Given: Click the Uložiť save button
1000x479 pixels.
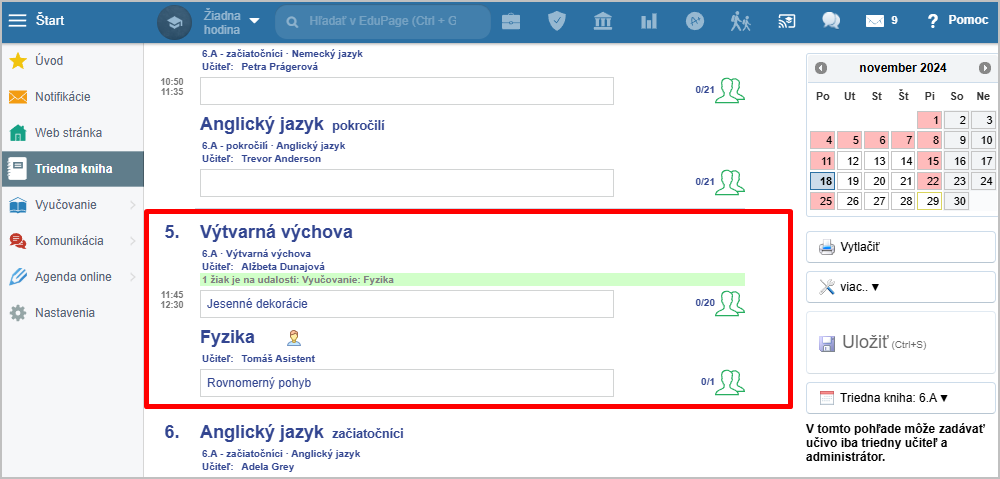Looking at the screenshot, I should point(901,343).
